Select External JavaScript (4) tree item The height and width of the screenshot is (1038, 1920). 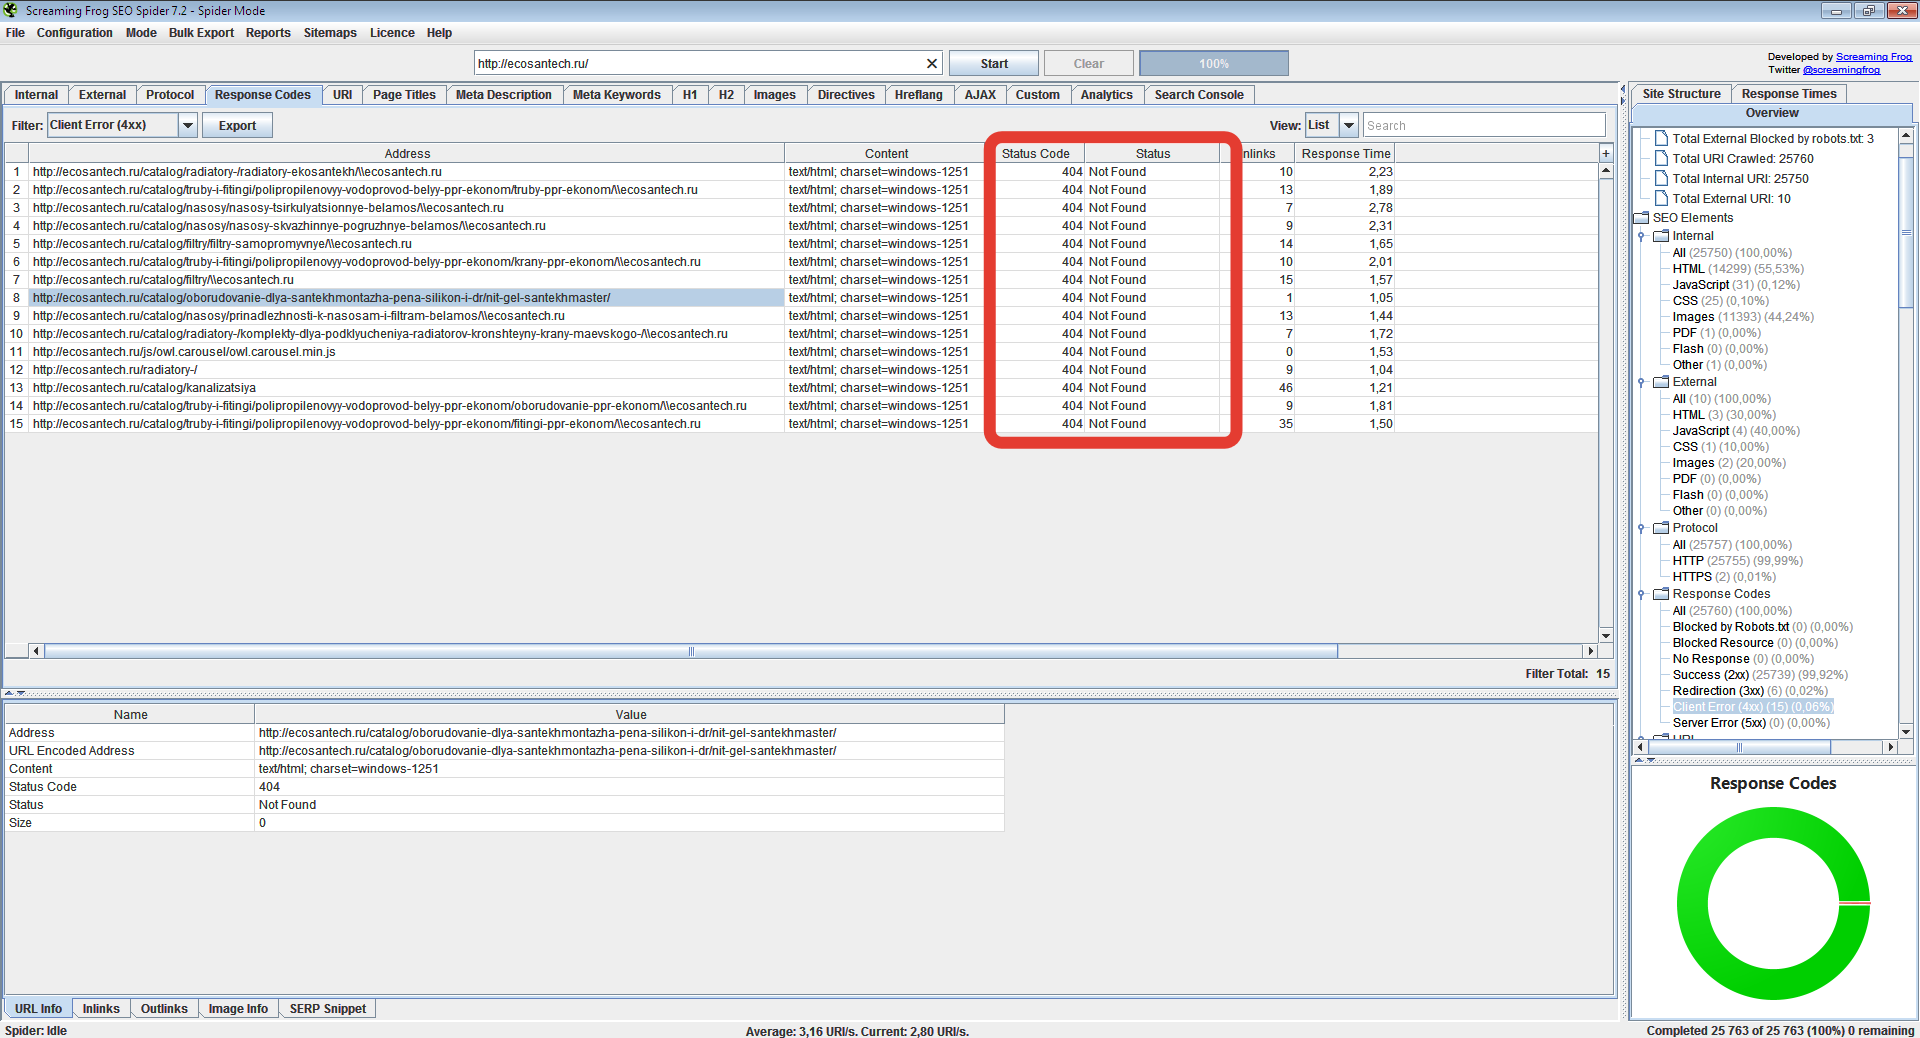(x=1736, y=431)
